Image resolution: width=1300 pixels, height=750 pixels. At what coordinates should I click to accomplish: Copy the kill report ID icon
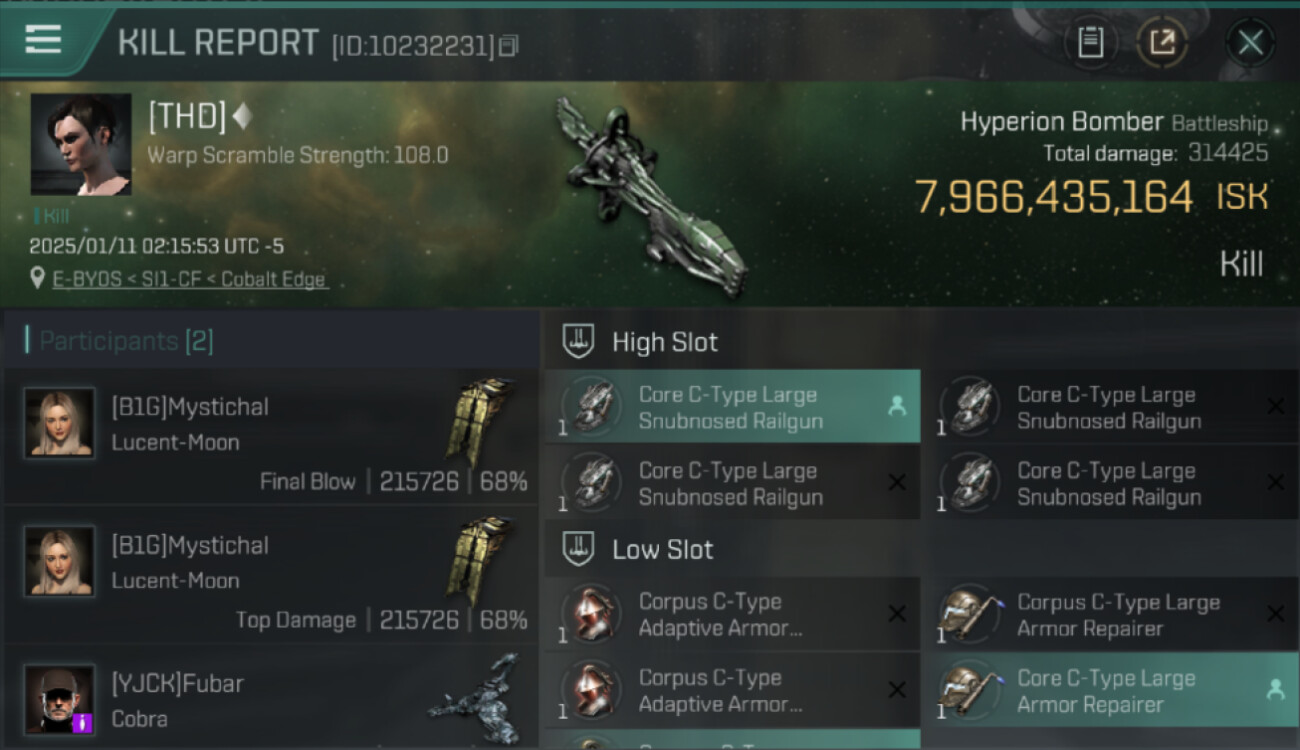click(509, 46)
